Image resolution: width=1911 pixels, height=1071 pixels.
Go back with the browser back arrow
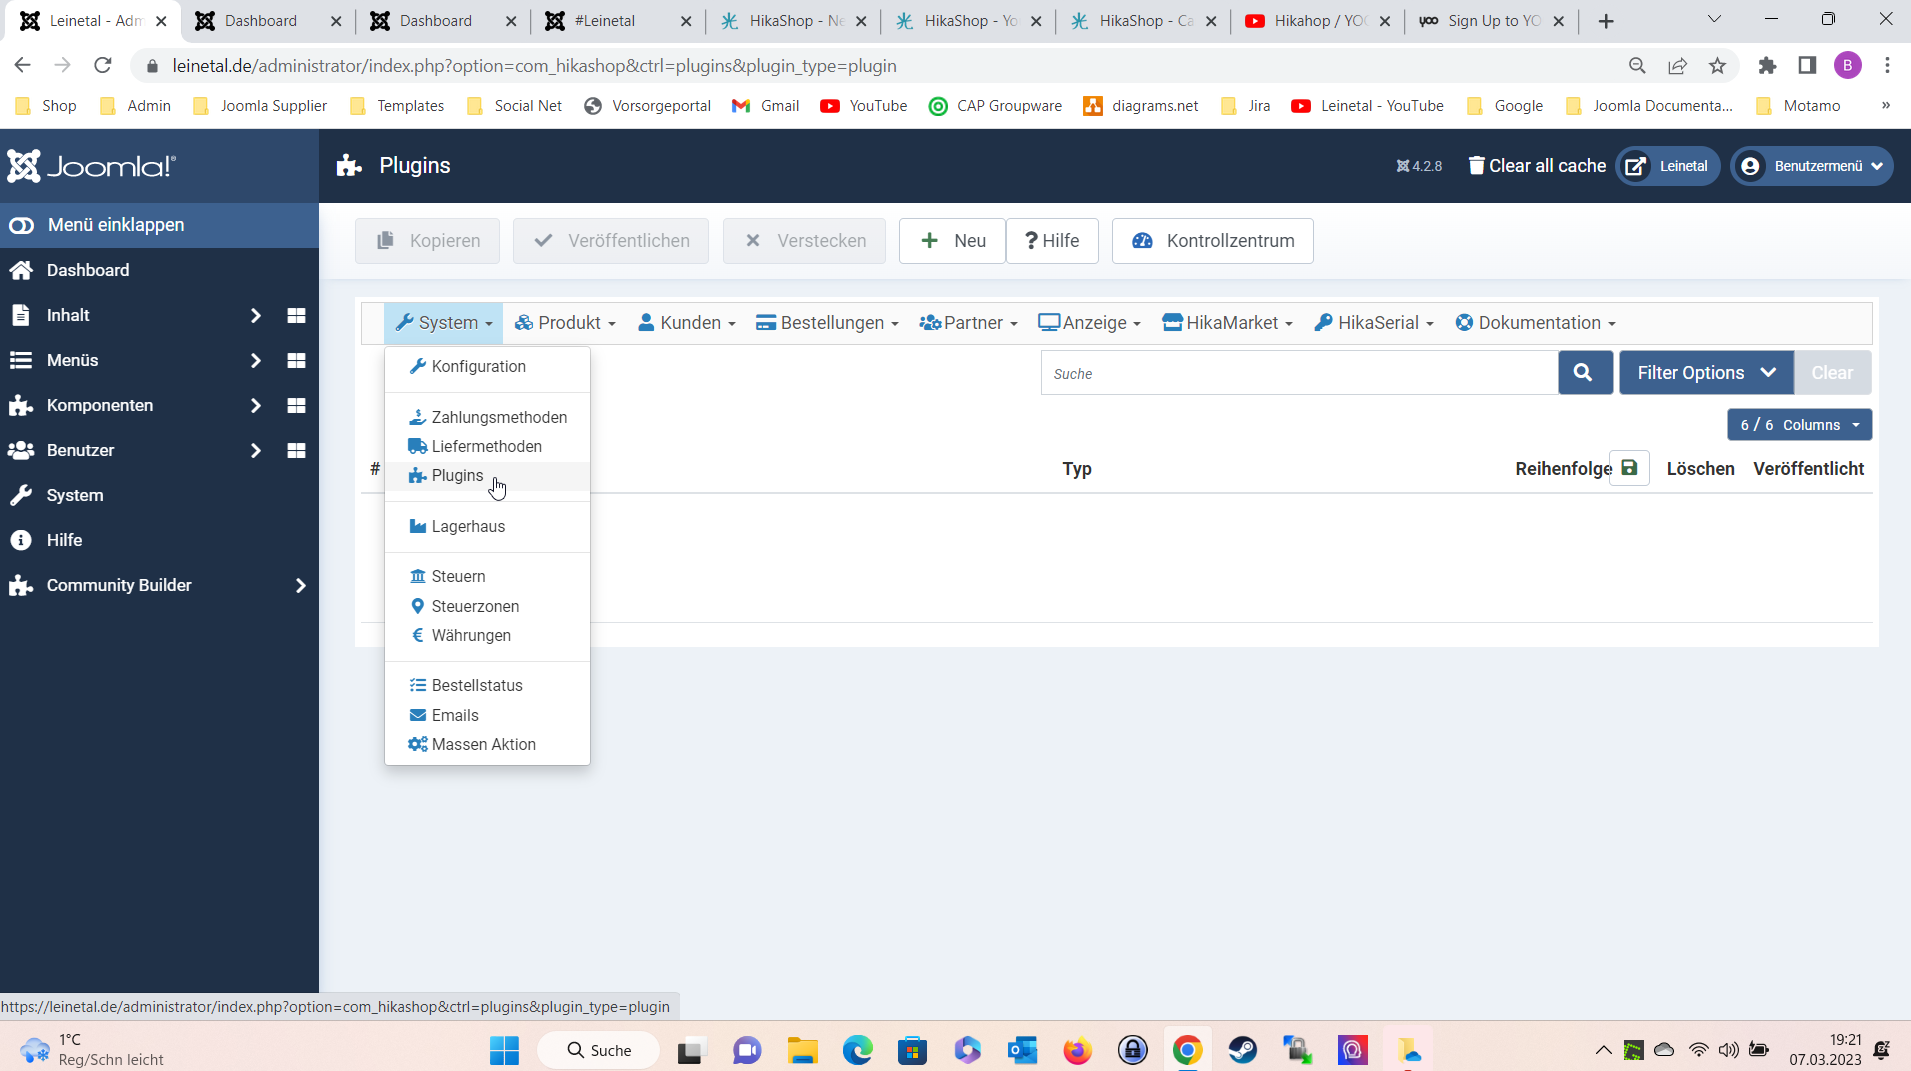22,66
